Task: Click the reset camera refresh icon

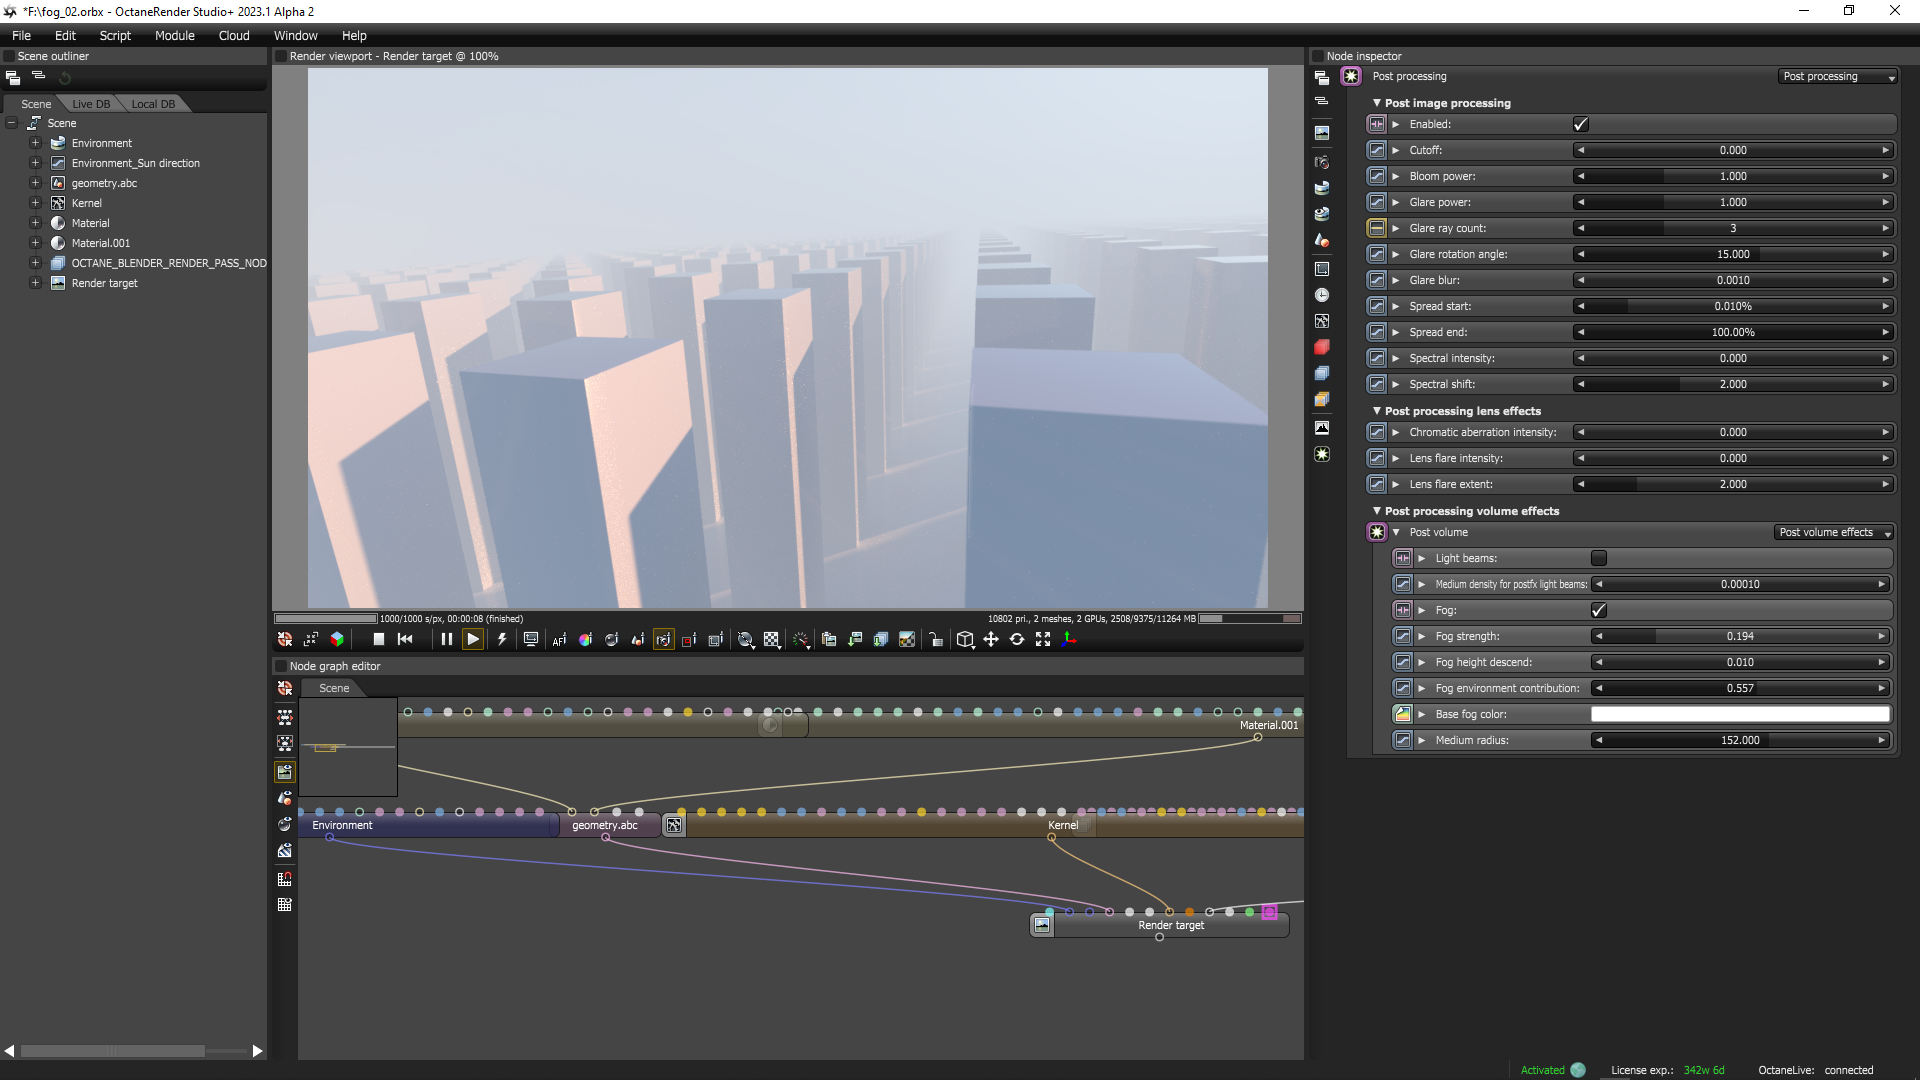Action: (x=1017, y=639)
